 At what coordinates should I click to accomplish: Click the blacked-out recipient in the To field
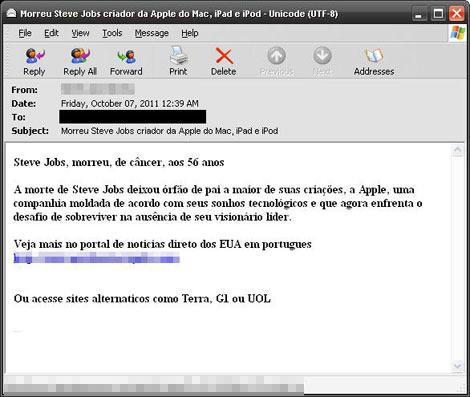pos(133,117)
